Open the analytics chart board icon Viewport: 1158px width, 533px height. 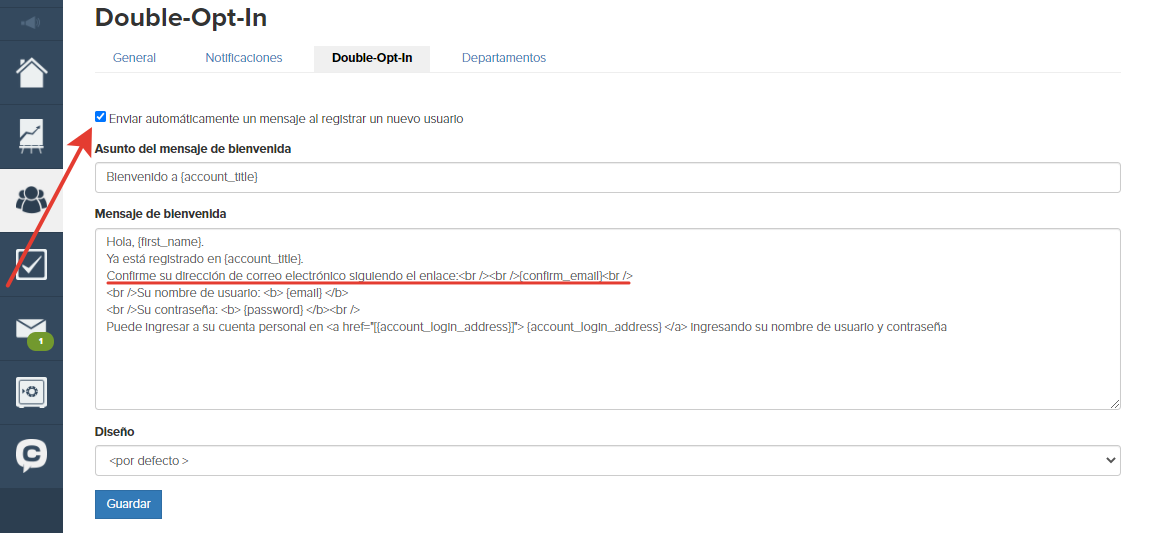(31, 137)
